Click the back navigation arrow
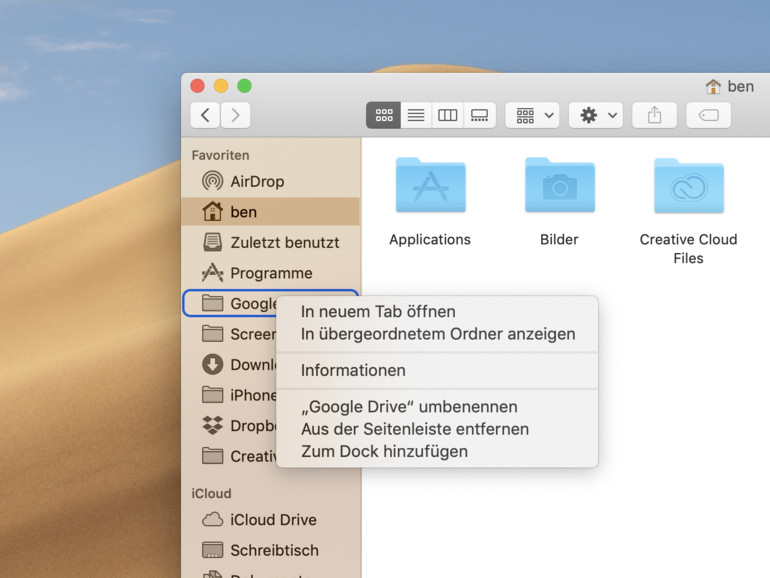 tap(206, 115)
